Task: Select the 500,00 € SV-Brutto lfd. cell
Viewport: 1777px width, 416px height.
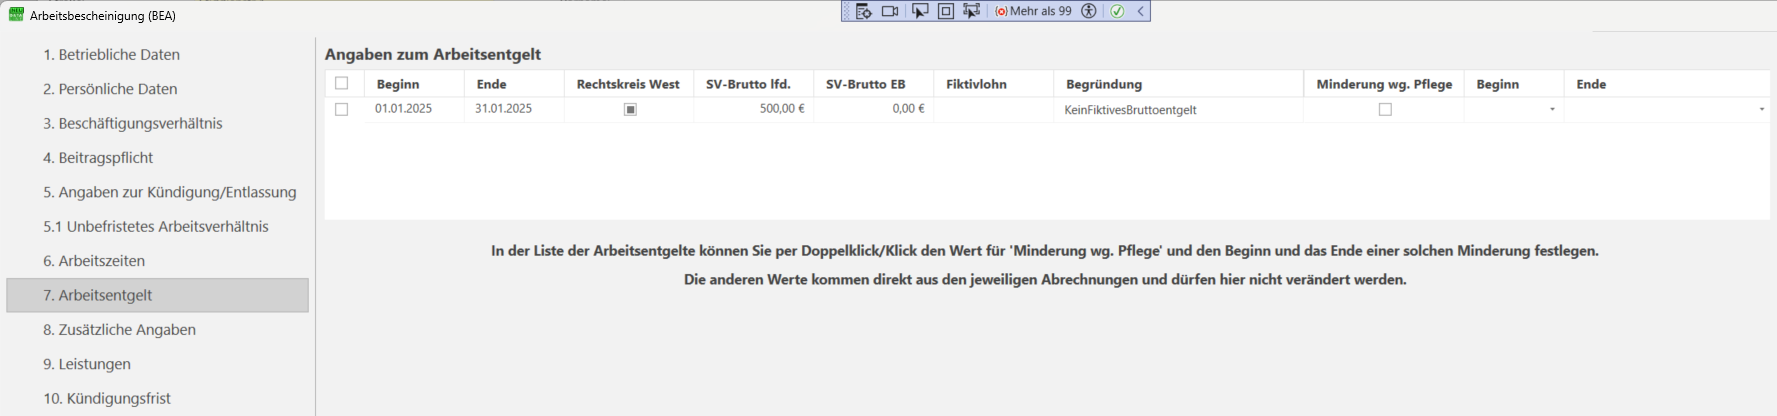Action: [x=753, y=109]
